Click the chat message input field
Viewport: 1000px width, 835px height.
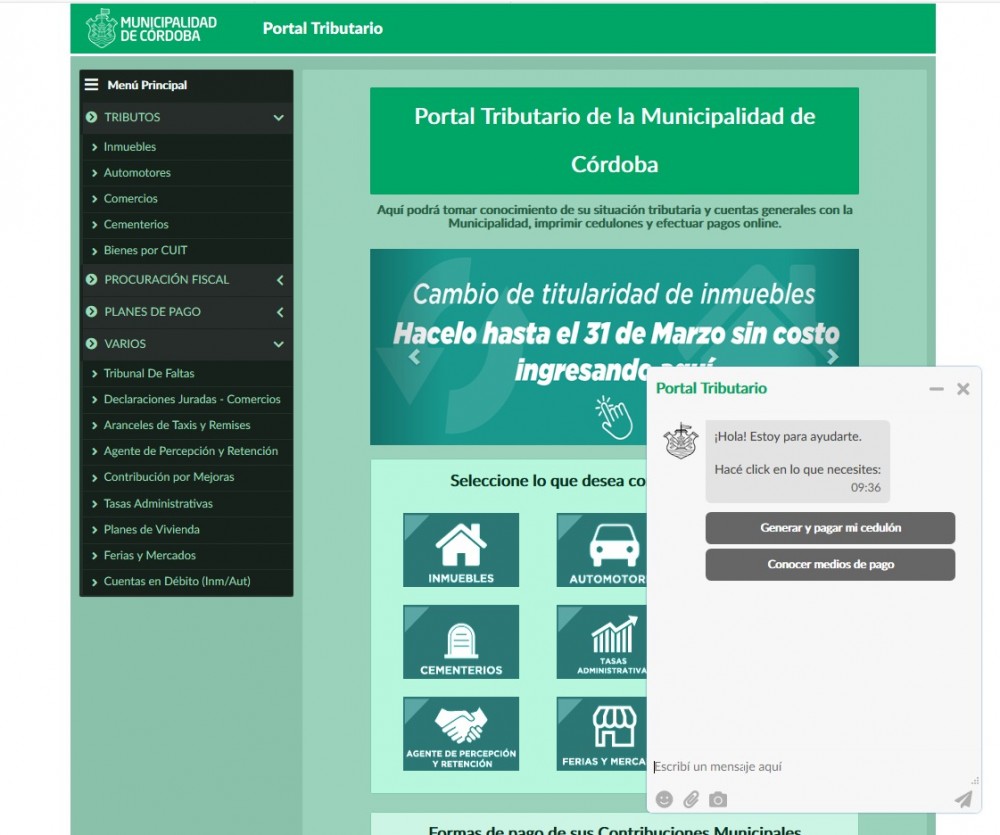tap(810, 767)
